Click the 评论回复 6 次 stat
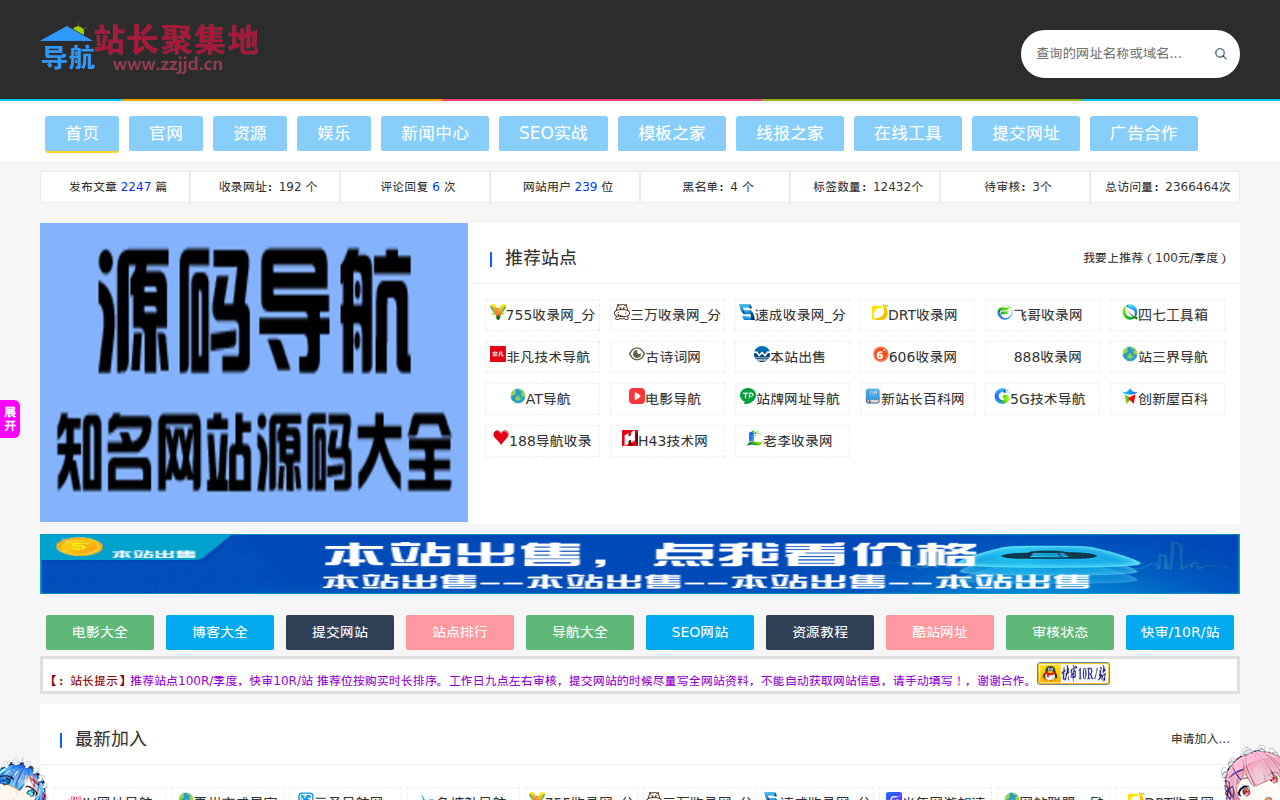The image size is (1280, 800). (x=415, y=187)
